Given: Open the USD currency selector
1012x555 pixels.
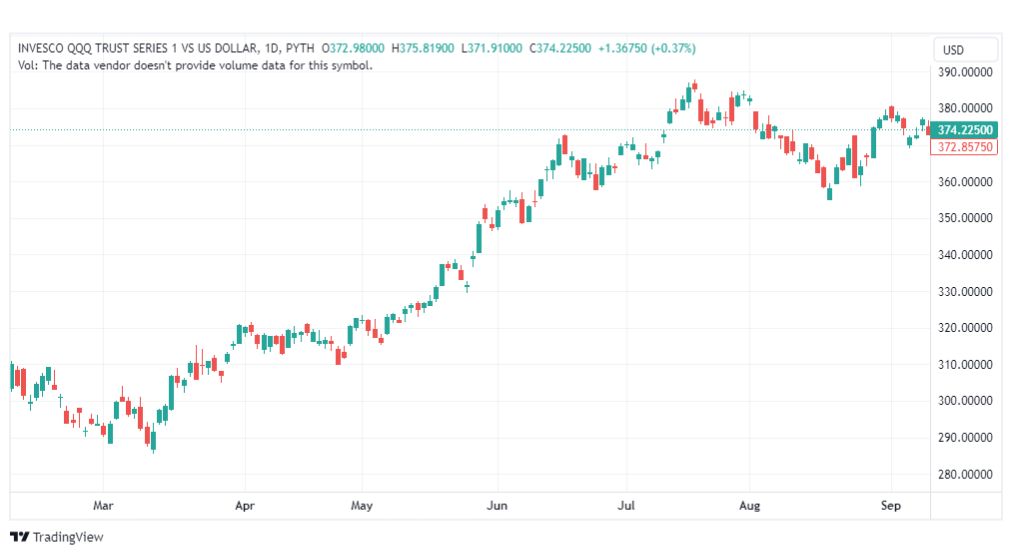Looking at the screenshot, I should point(965,50).
